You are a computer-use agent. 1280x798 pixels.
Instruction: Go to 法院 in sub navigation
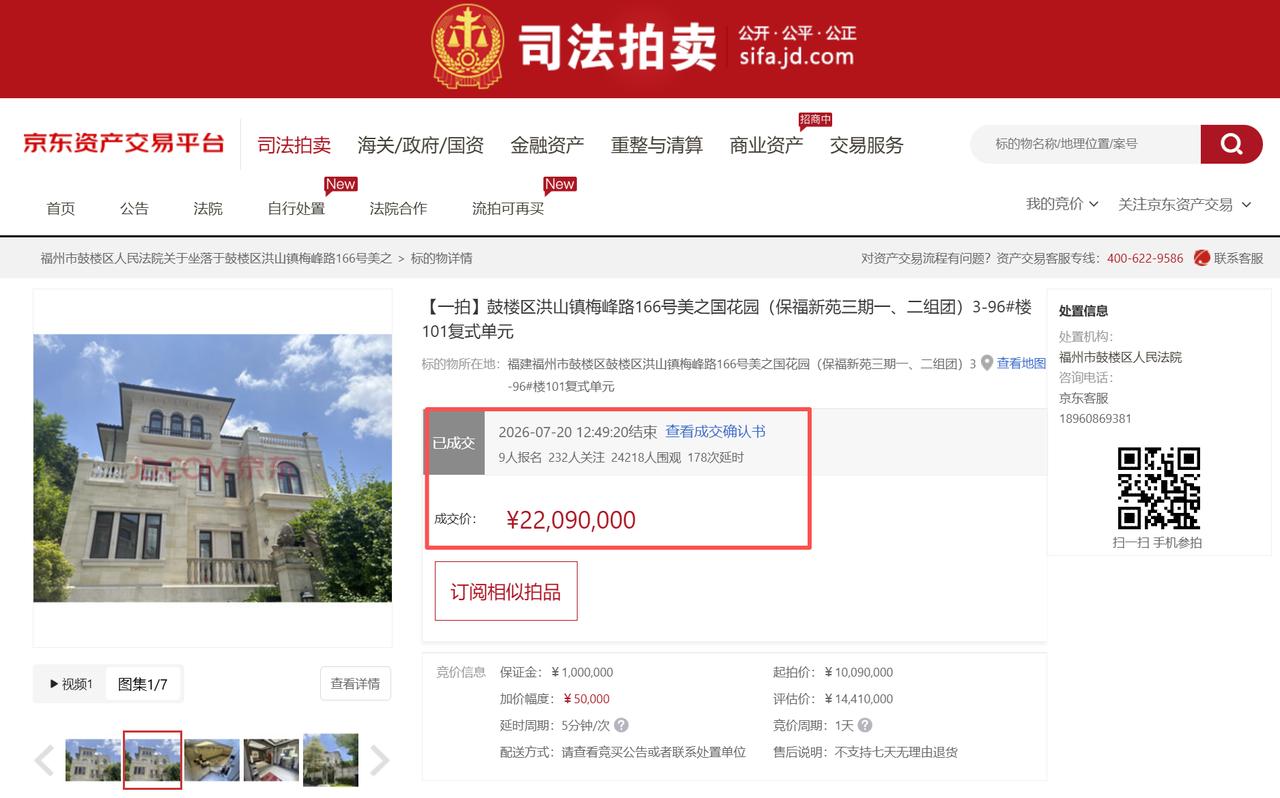208,208
